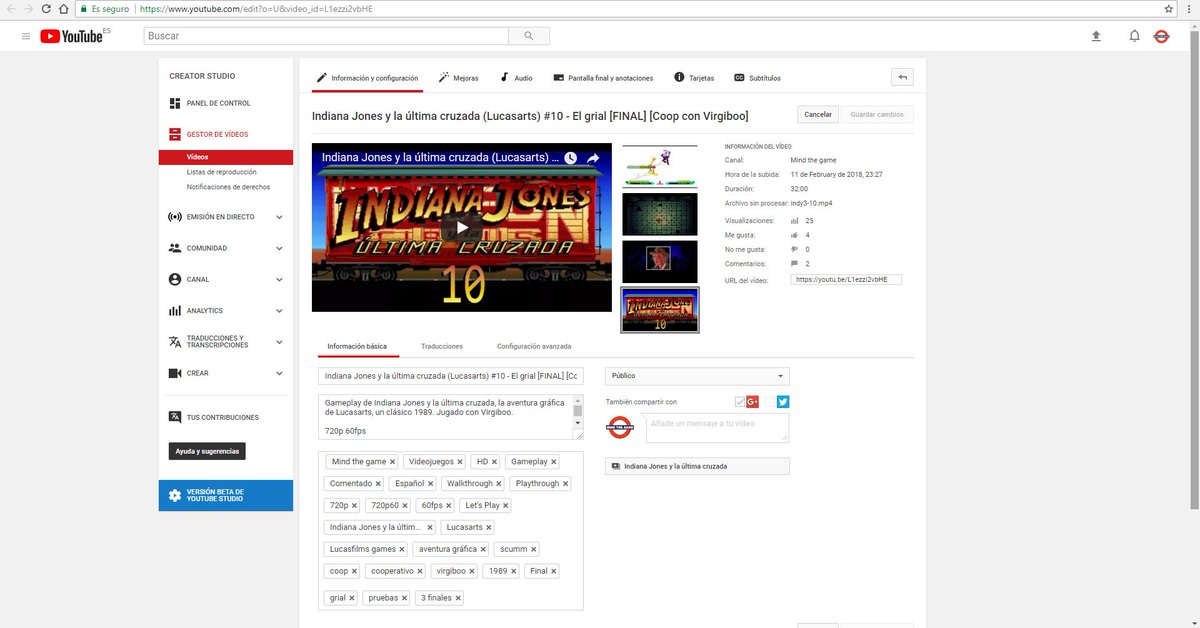Expand Analytics section chevron
This screenshot has width=1200, height=628.
[279, 311]
